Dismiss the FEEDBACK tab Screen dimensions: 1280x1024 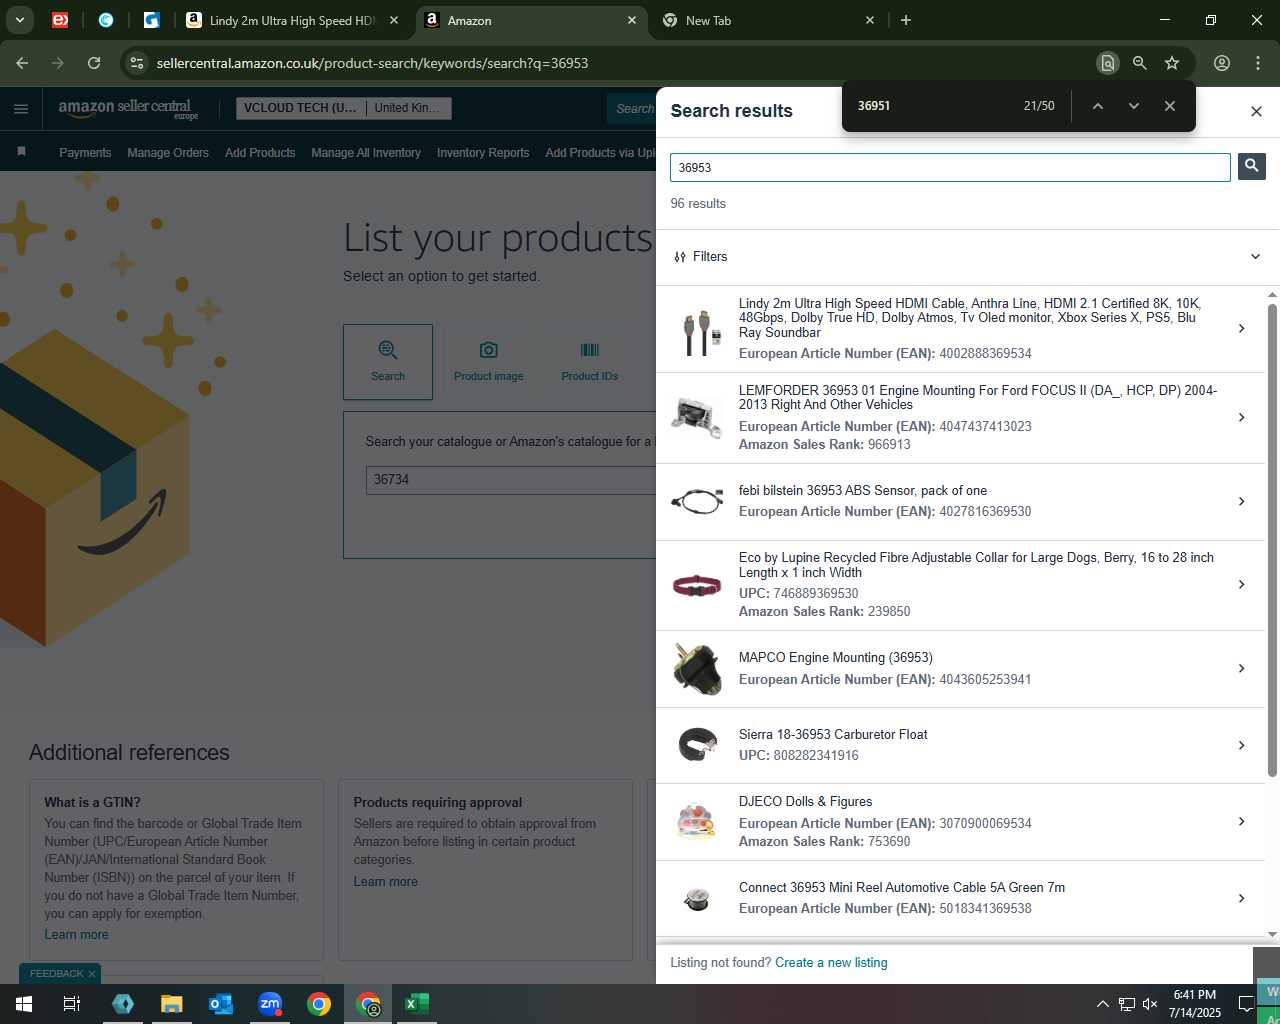click(x=92, y=974)
